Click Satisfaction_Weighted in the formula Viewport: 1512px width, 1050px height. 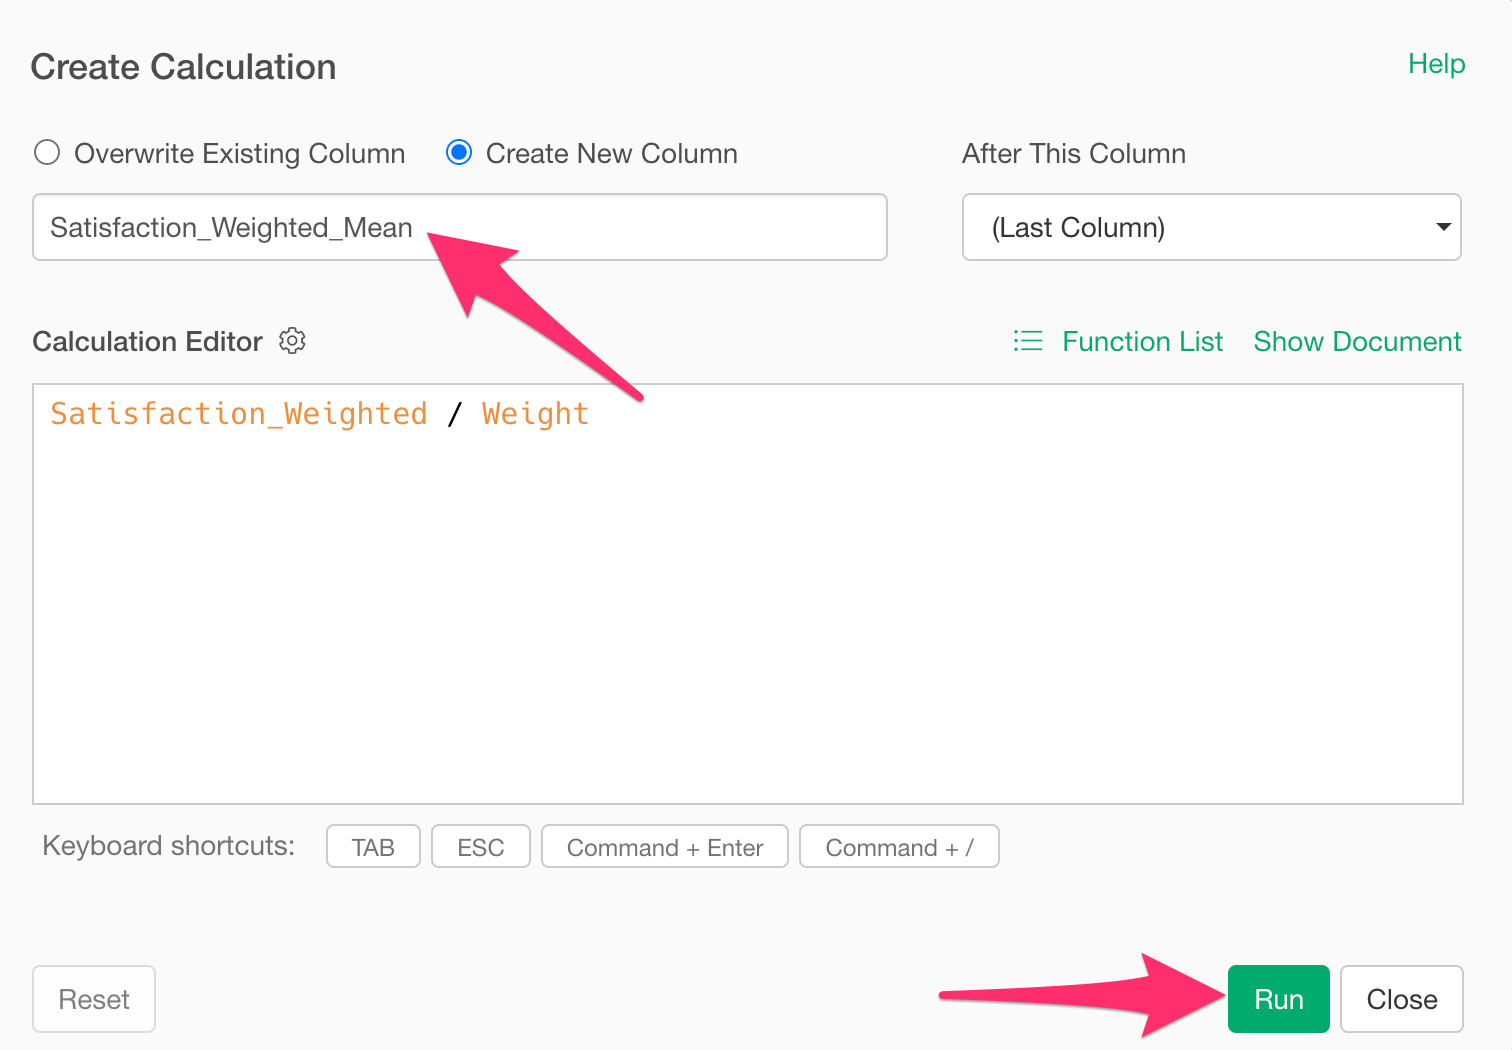(239, 414)
